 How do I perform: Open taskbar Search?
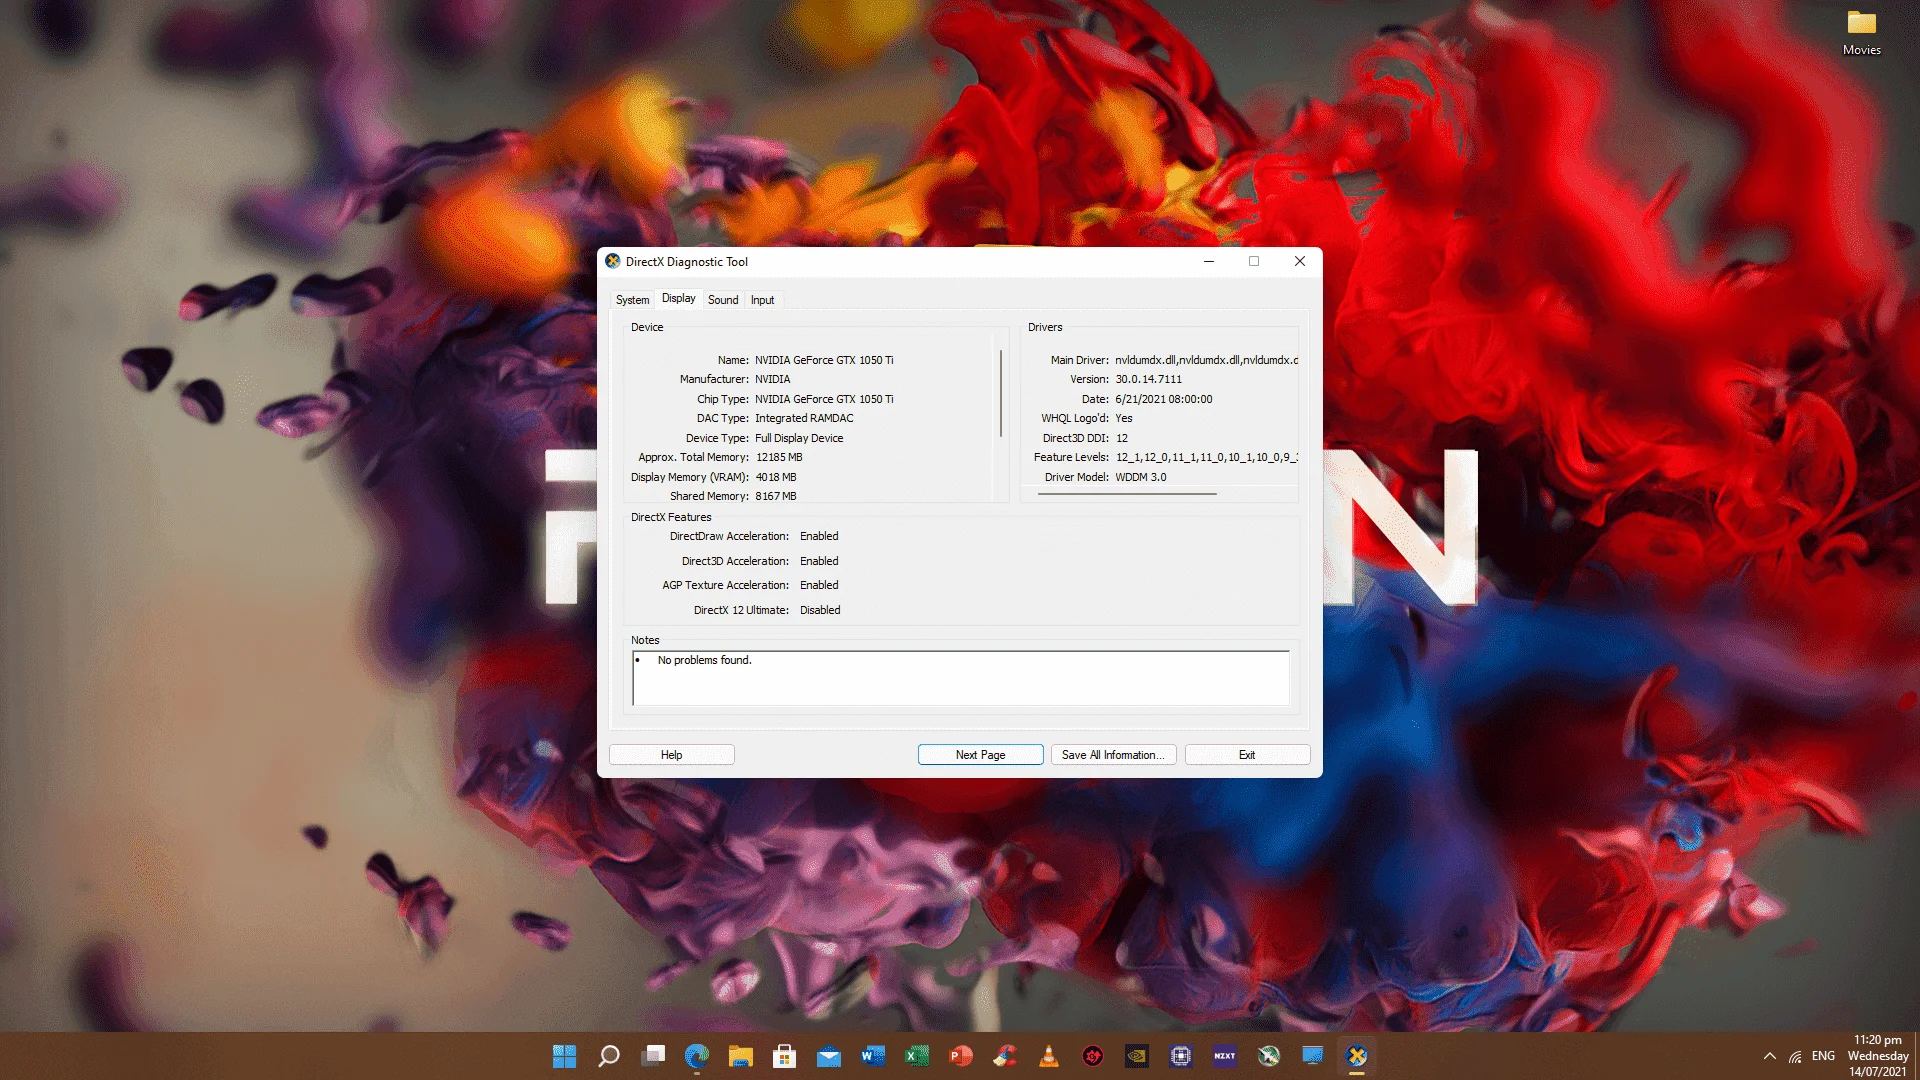pos(608,1056)
